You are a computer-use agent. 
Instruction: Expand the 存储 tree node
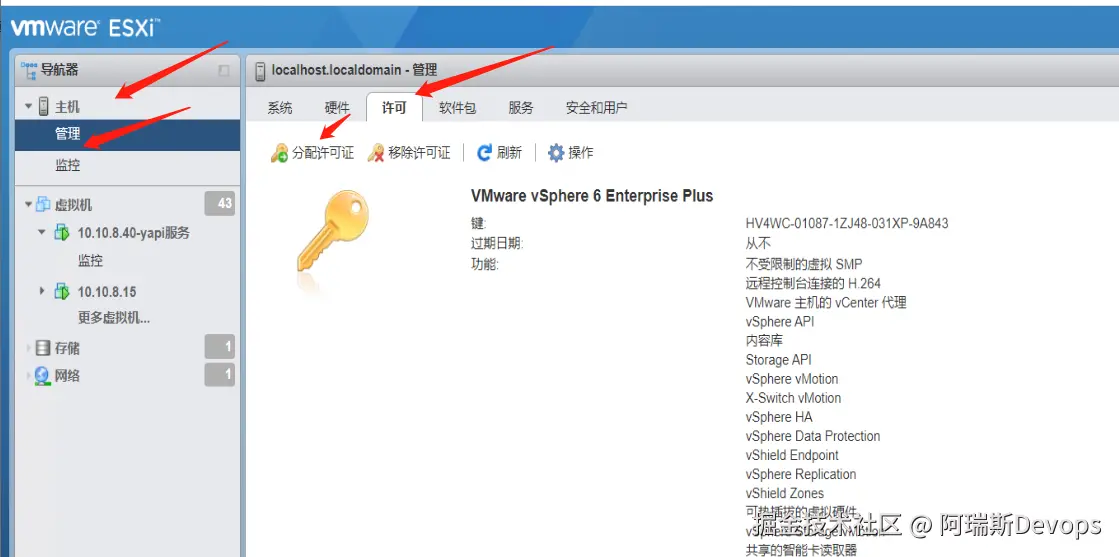point(29,348)
